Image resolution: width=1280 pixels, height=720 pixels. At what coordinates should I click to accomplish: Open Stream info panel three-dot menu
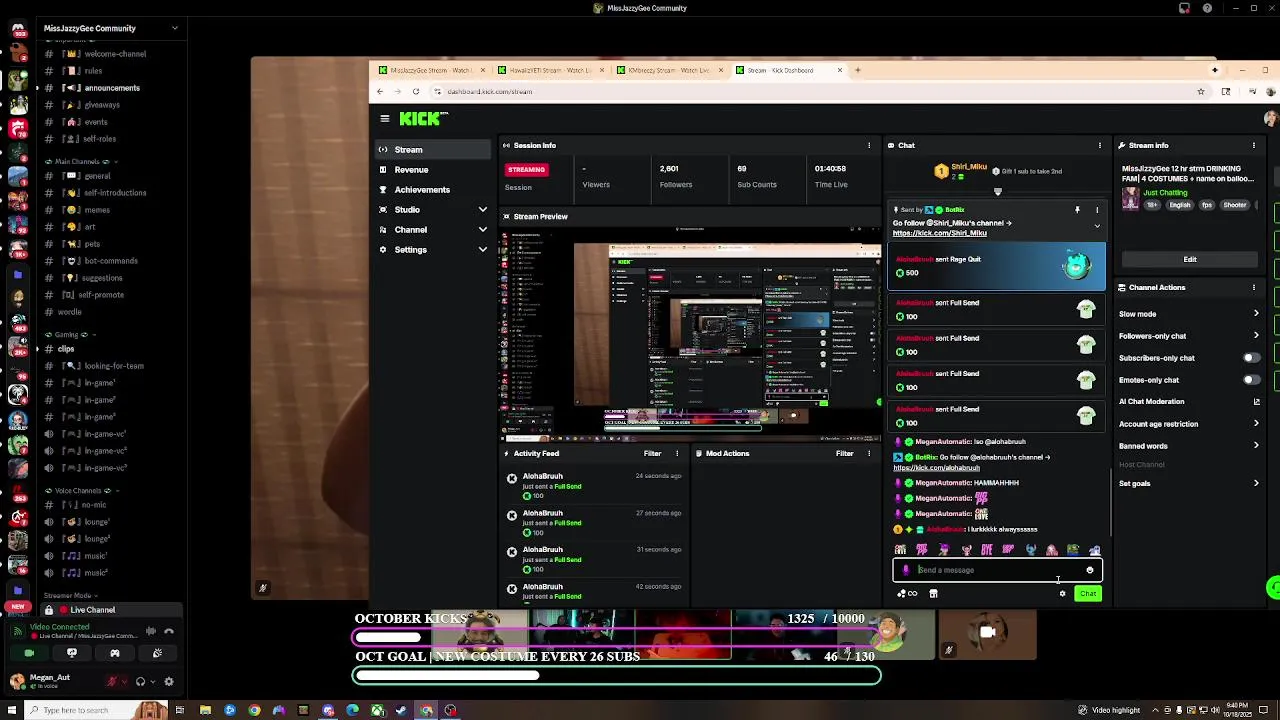(x=1254, y=145)
